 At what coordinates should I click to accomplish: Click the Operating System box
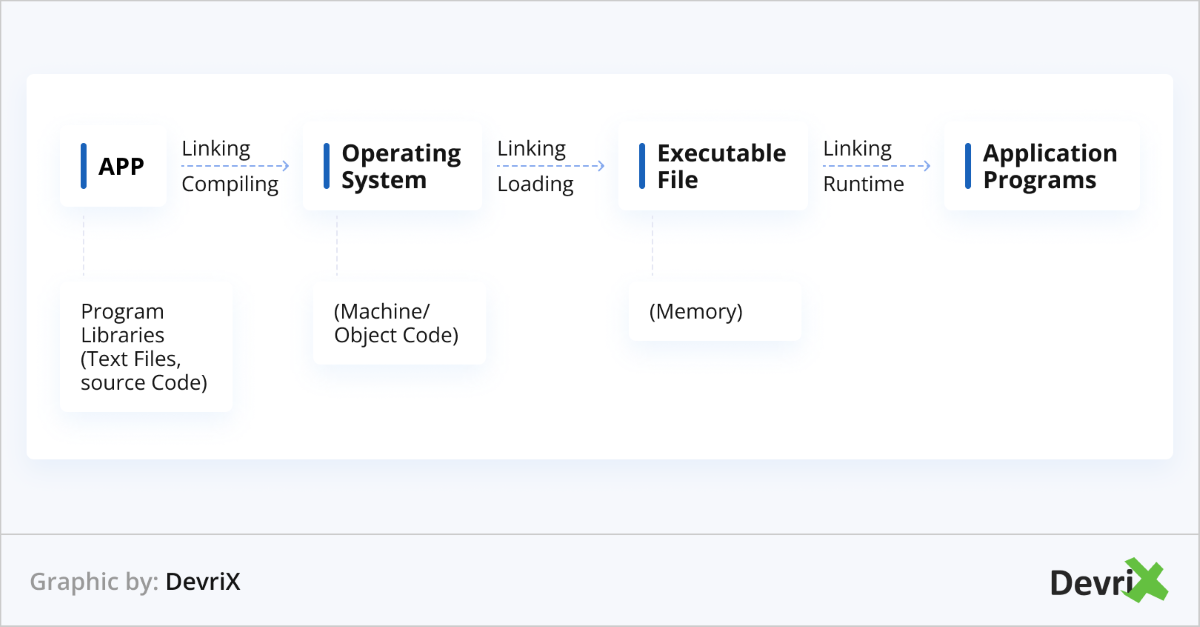point(392,166)
